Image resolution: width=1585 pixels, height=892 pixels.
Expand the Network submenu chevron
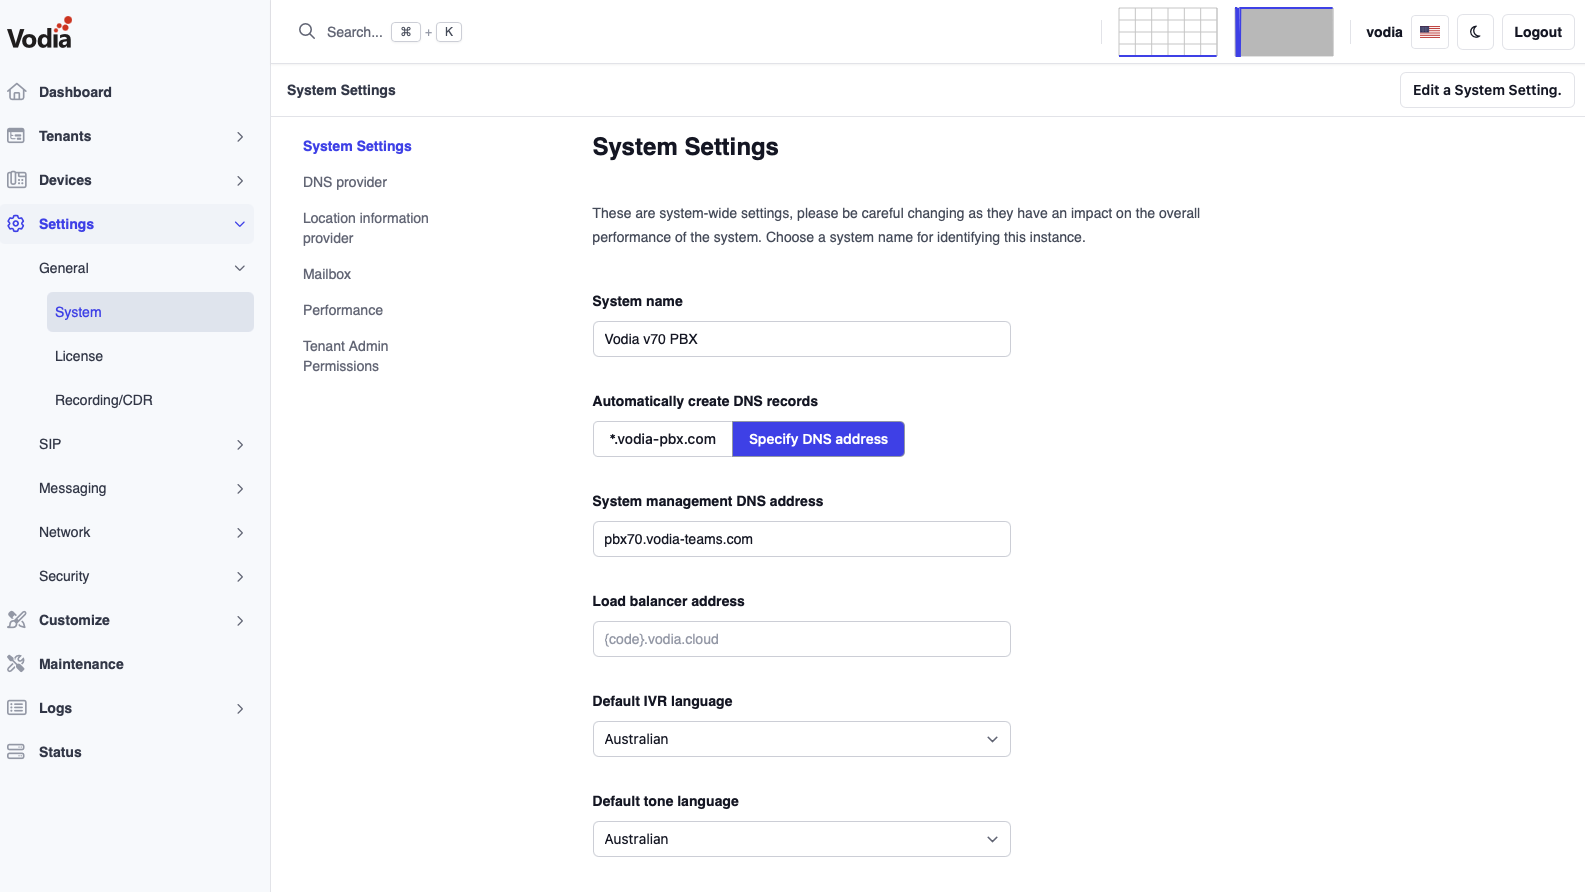[240, 532]
